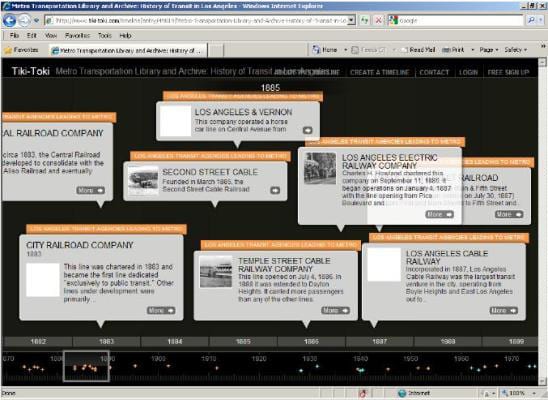The width and height of the screenshot is (548, 400).
Task: Click the Los Angeles Cable Railway title
Action: tap(447, 257)
